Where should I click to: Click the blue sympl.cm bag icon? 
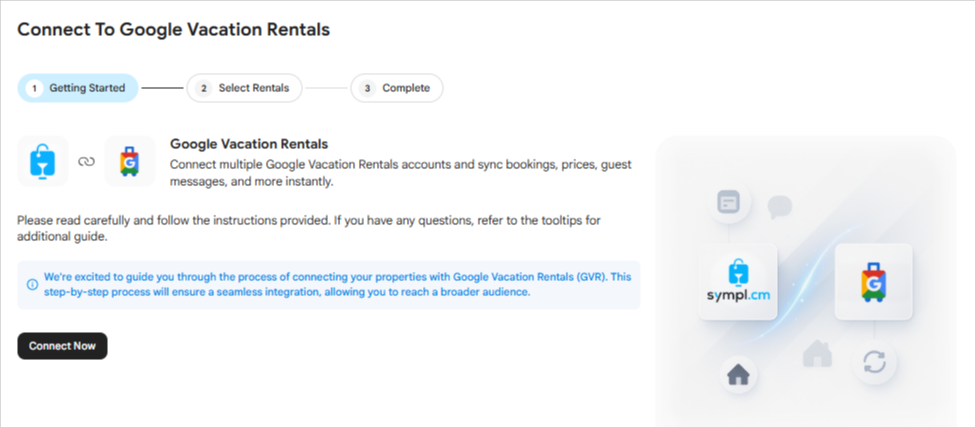pyautogui.click(x=43, y=161)
